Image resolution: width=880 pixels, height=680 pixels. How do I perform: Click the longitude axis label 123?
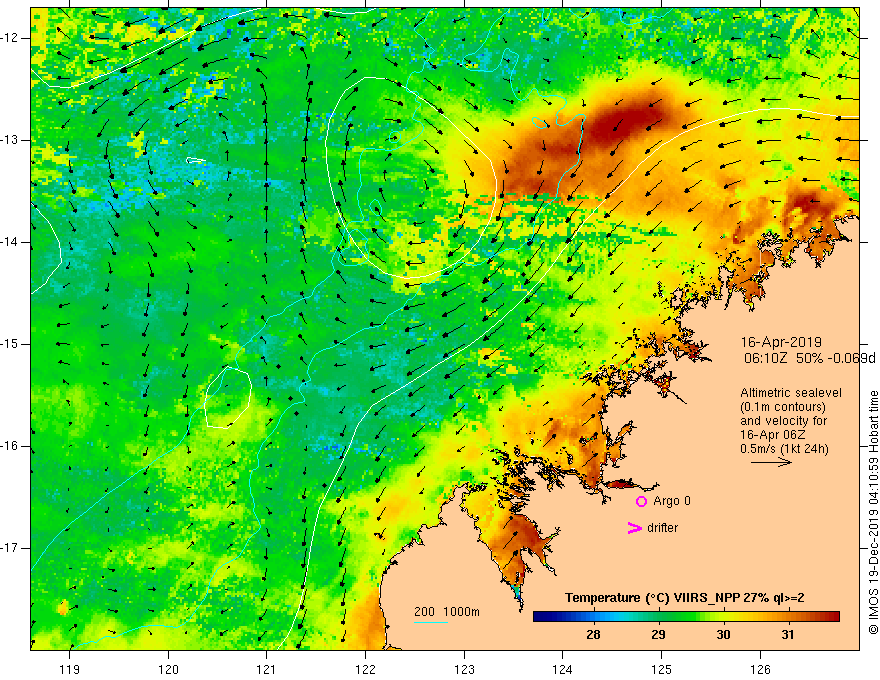[x=464, y=669]
